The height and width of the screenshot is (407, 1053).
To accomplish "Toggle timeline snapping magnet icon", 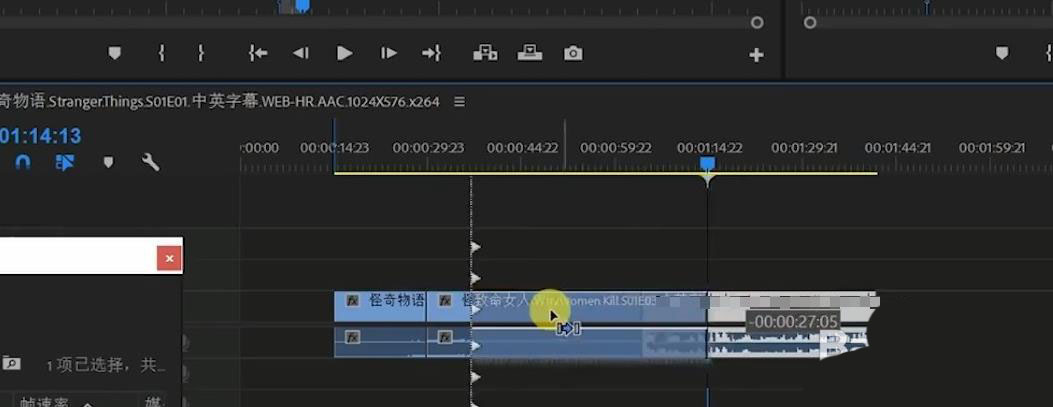I will click(23, 162).
